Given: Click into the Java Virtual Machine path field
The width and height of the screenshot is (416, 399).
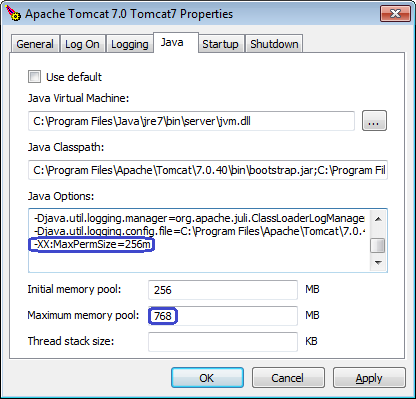Looking at the screenshot, I should pyautogui.click(x=191, y=121).
